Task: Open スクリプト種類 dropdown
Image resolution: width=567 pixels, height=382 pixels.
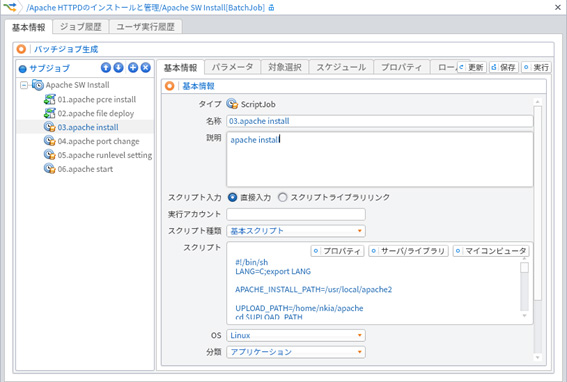Action: pyautogui.click(x=296, y=231)
